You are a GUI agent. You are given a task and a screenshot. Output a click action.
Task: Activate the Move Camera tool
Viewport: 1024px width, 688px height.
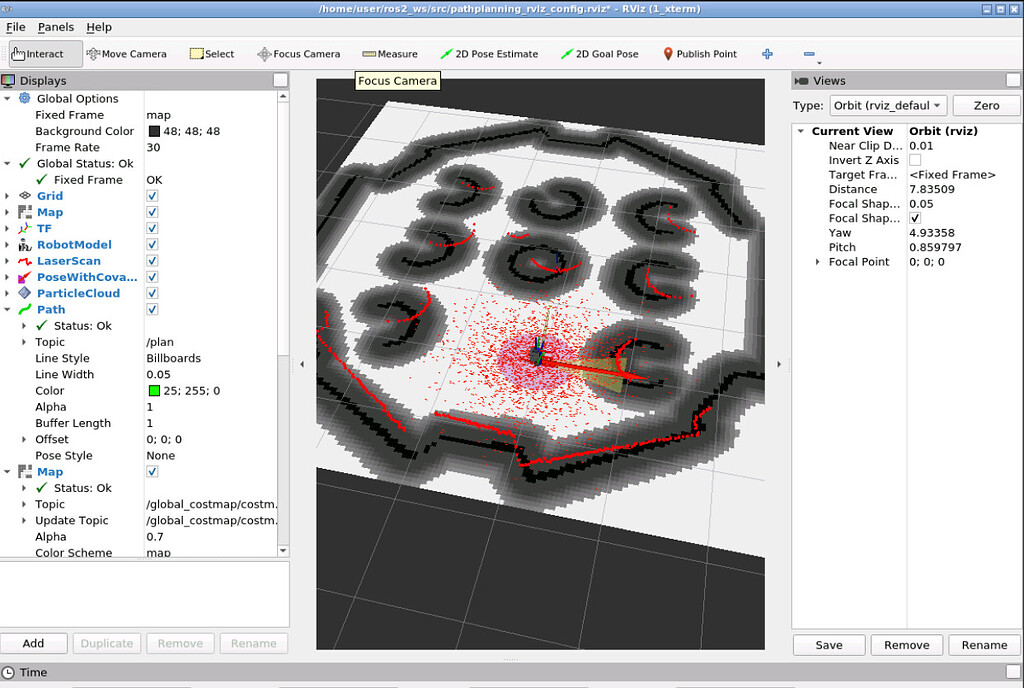click(x=127, y=54)
